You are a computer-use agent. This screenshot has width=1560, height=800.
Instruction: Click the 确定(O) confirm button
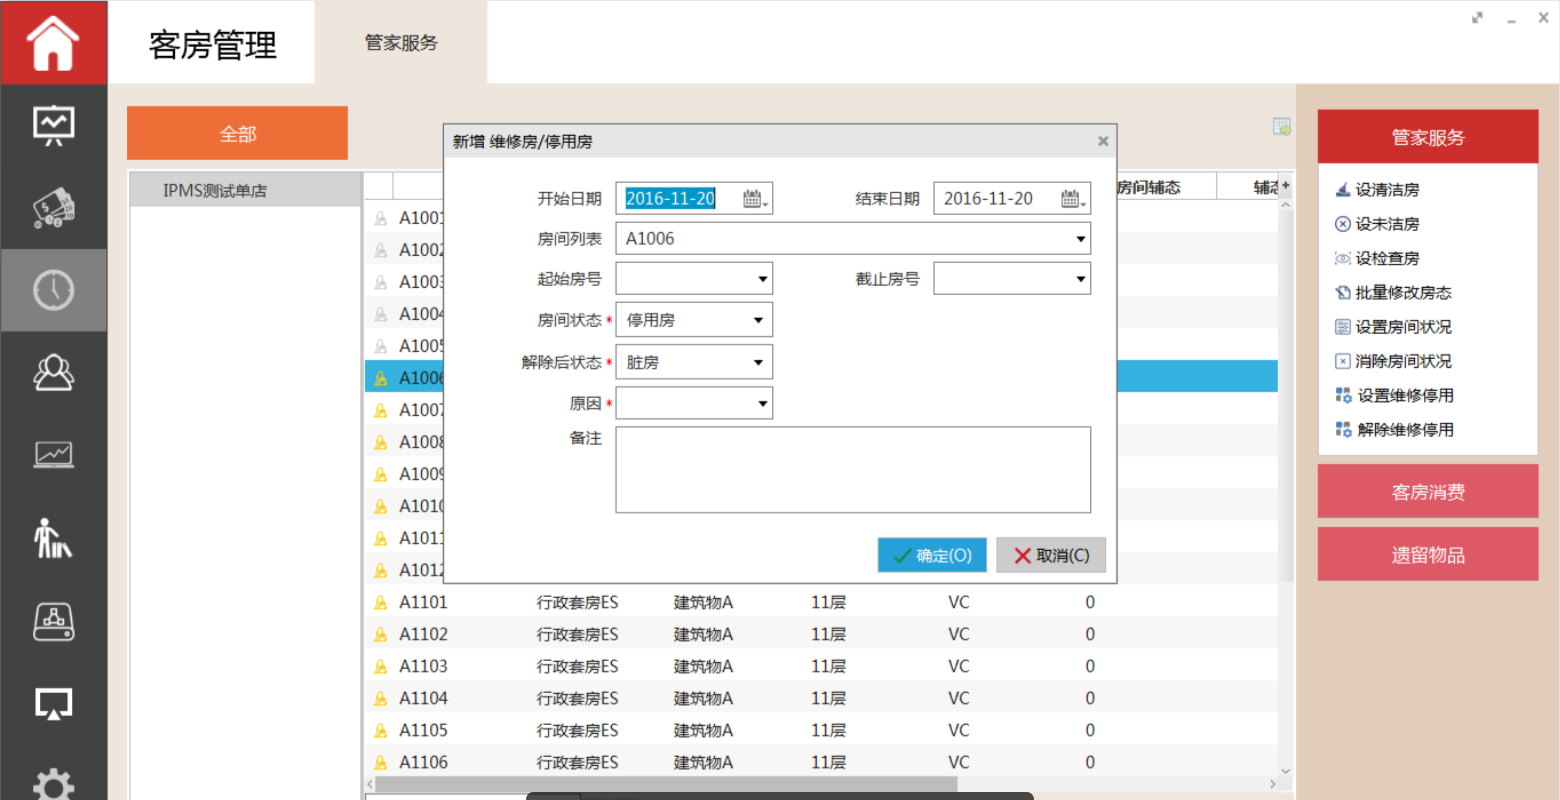coord(932,556)
